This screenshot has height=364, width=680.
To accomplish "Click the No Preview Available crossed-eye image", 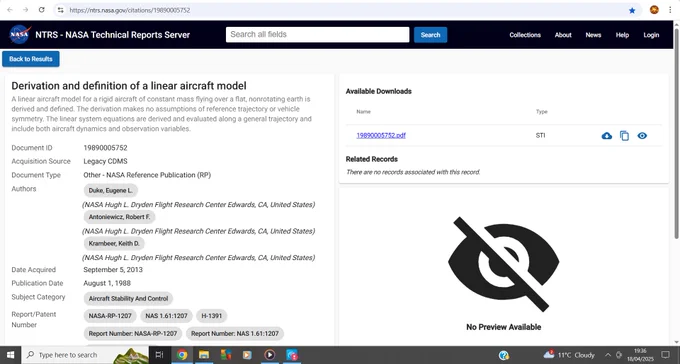I will coord(503,264).
